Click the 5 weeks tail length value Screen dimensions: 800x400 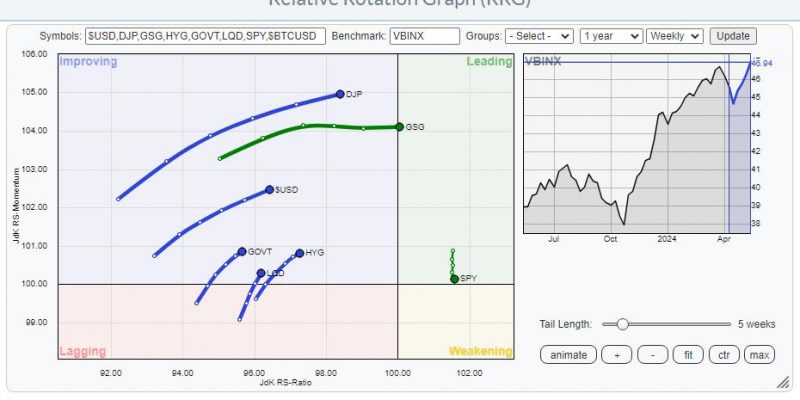(x=756, y=324)
